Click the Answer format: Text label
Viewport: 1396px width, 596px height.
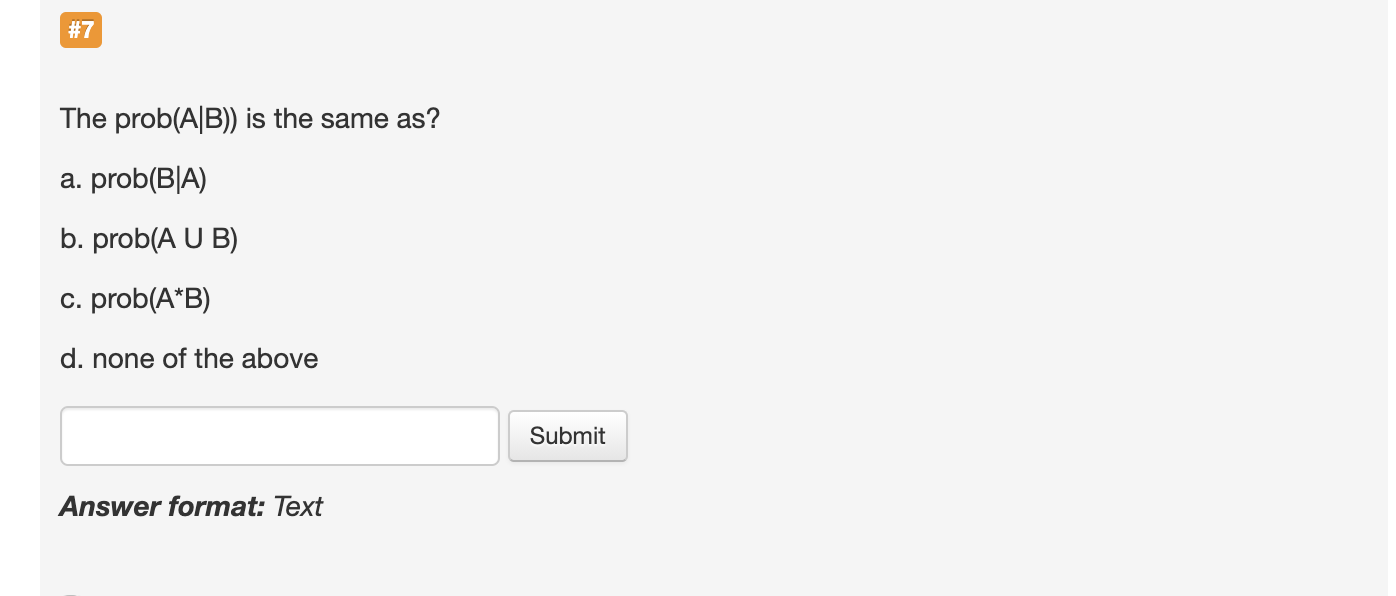click(190, 506)
